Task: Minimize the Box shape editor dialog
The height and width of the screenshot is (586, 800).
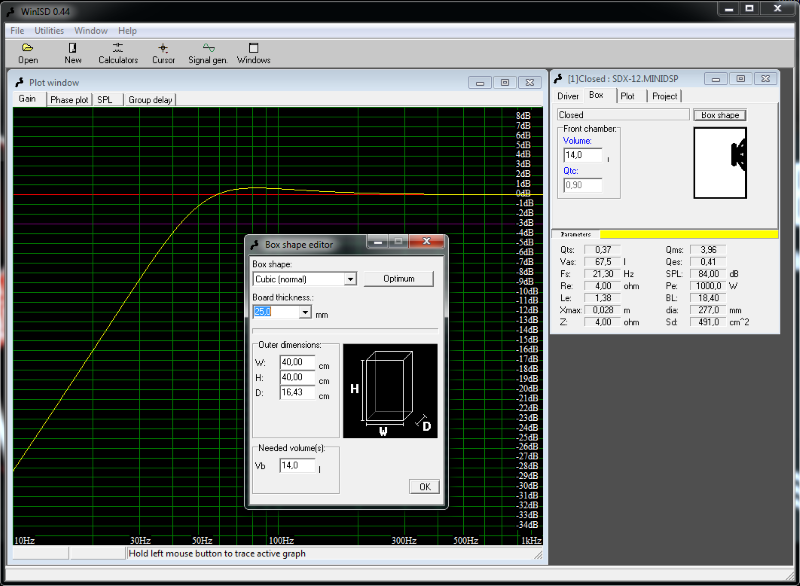Action: pyautogui.click(x=378, y=242)
